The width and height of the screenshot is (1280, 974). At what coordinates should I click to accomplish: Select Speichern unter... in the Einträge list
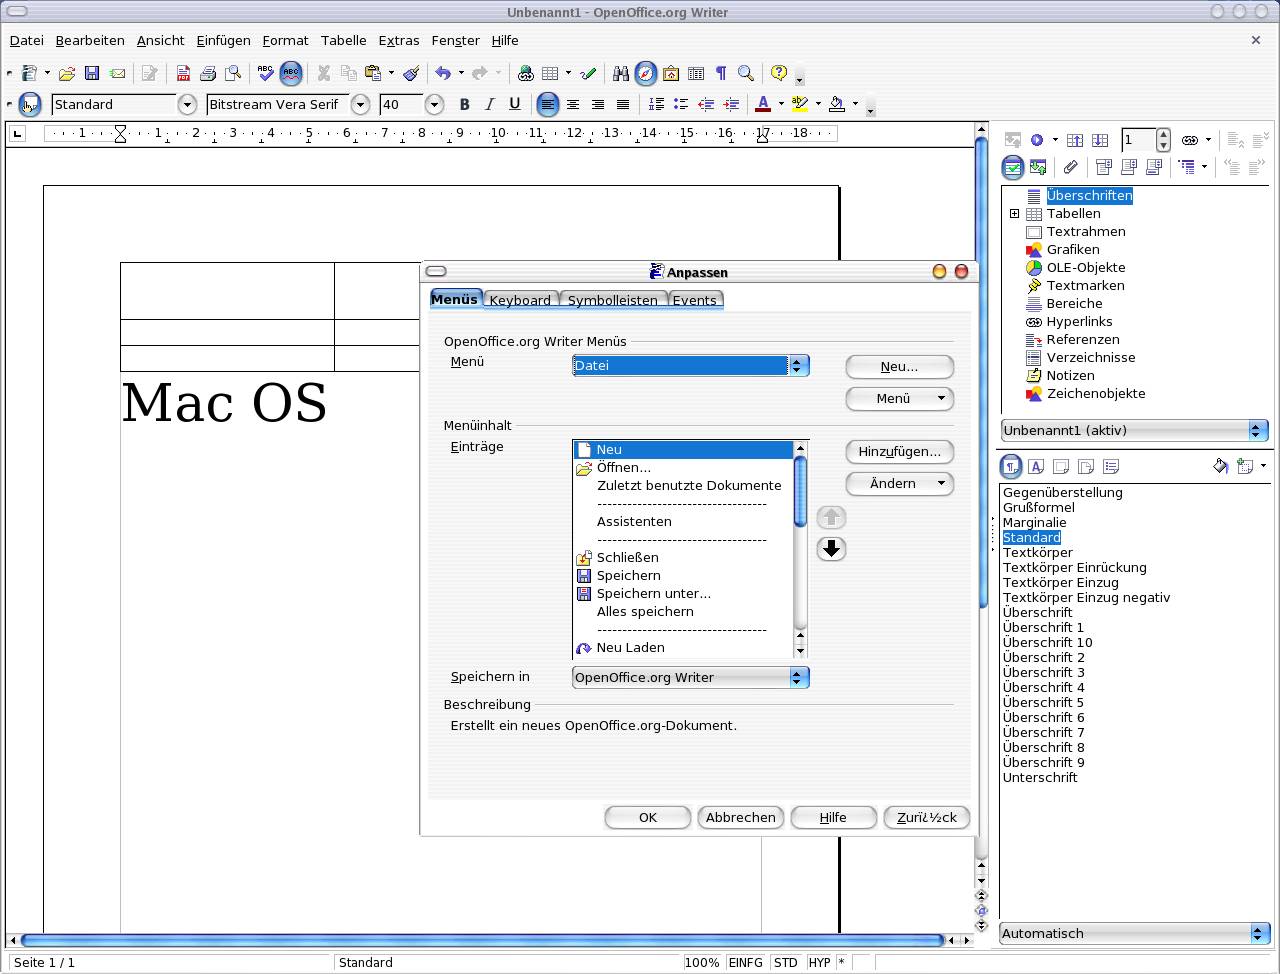coord(654,593)
